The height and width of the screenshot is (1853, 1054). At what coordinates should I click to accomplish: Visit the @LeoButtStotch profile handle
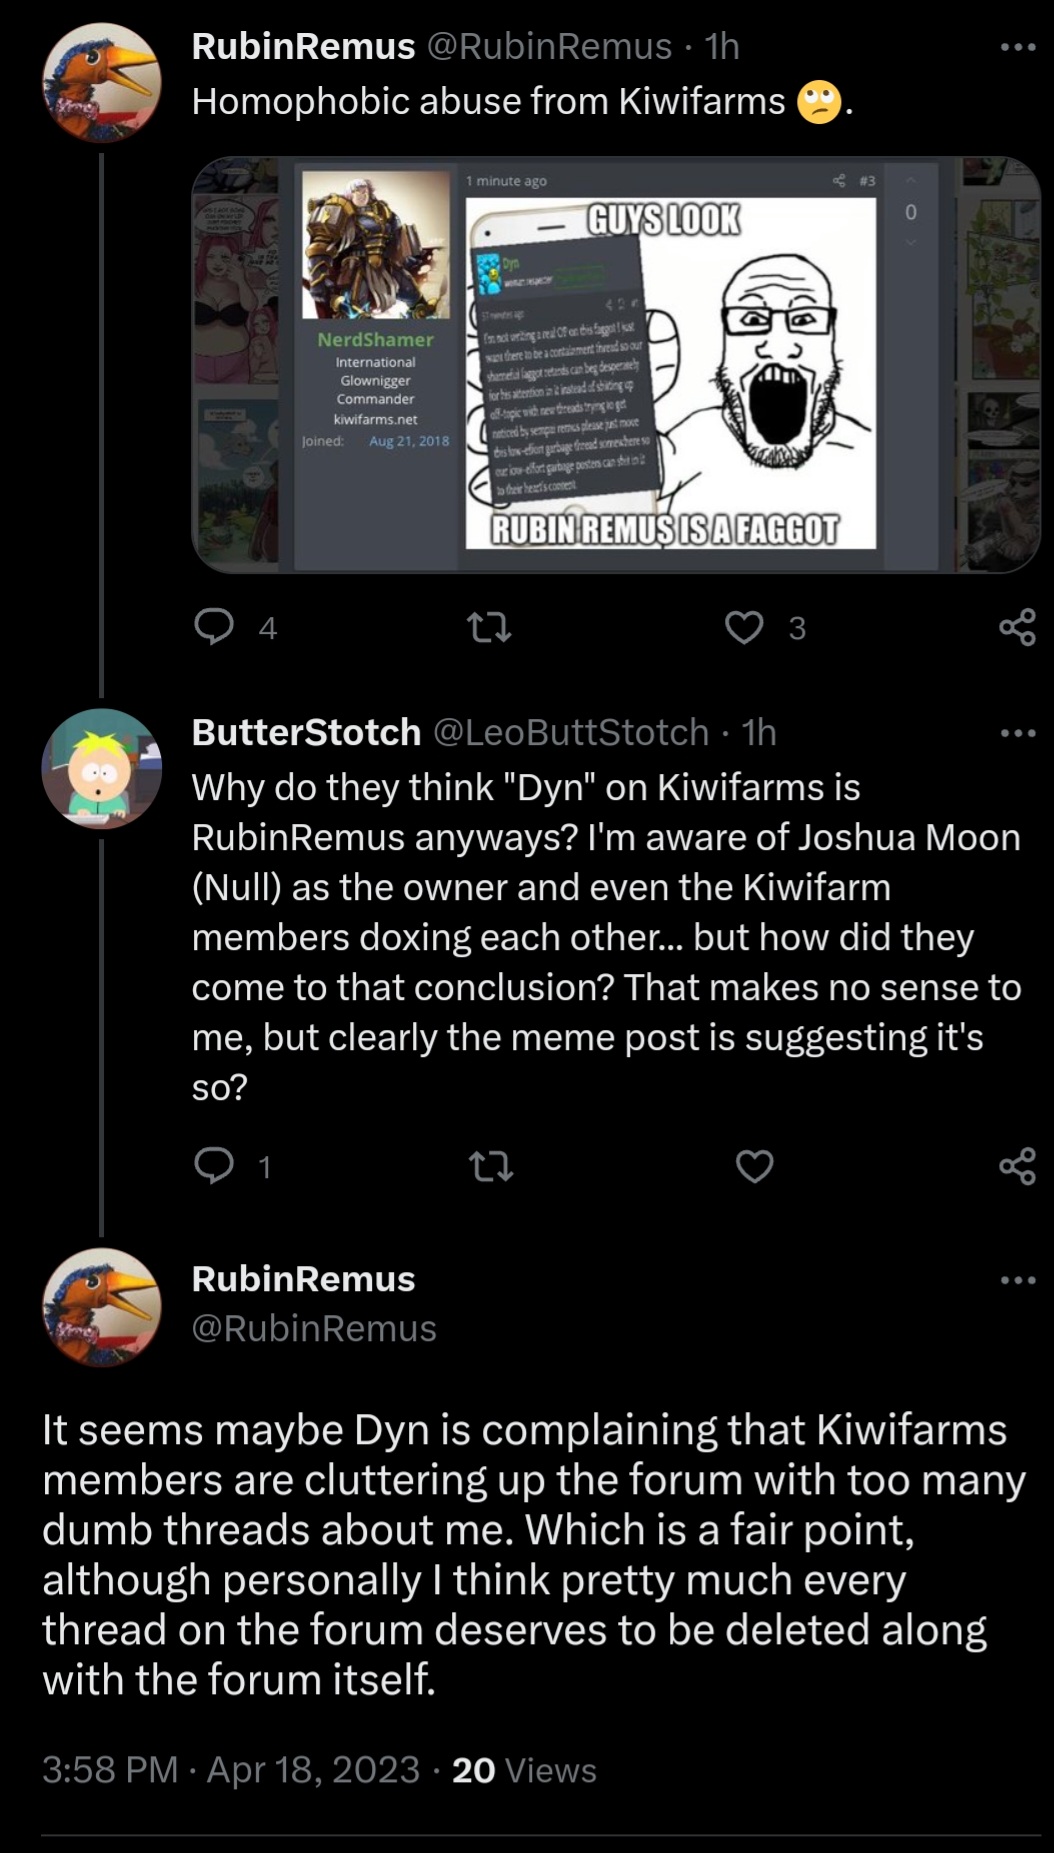pos(571,733)
